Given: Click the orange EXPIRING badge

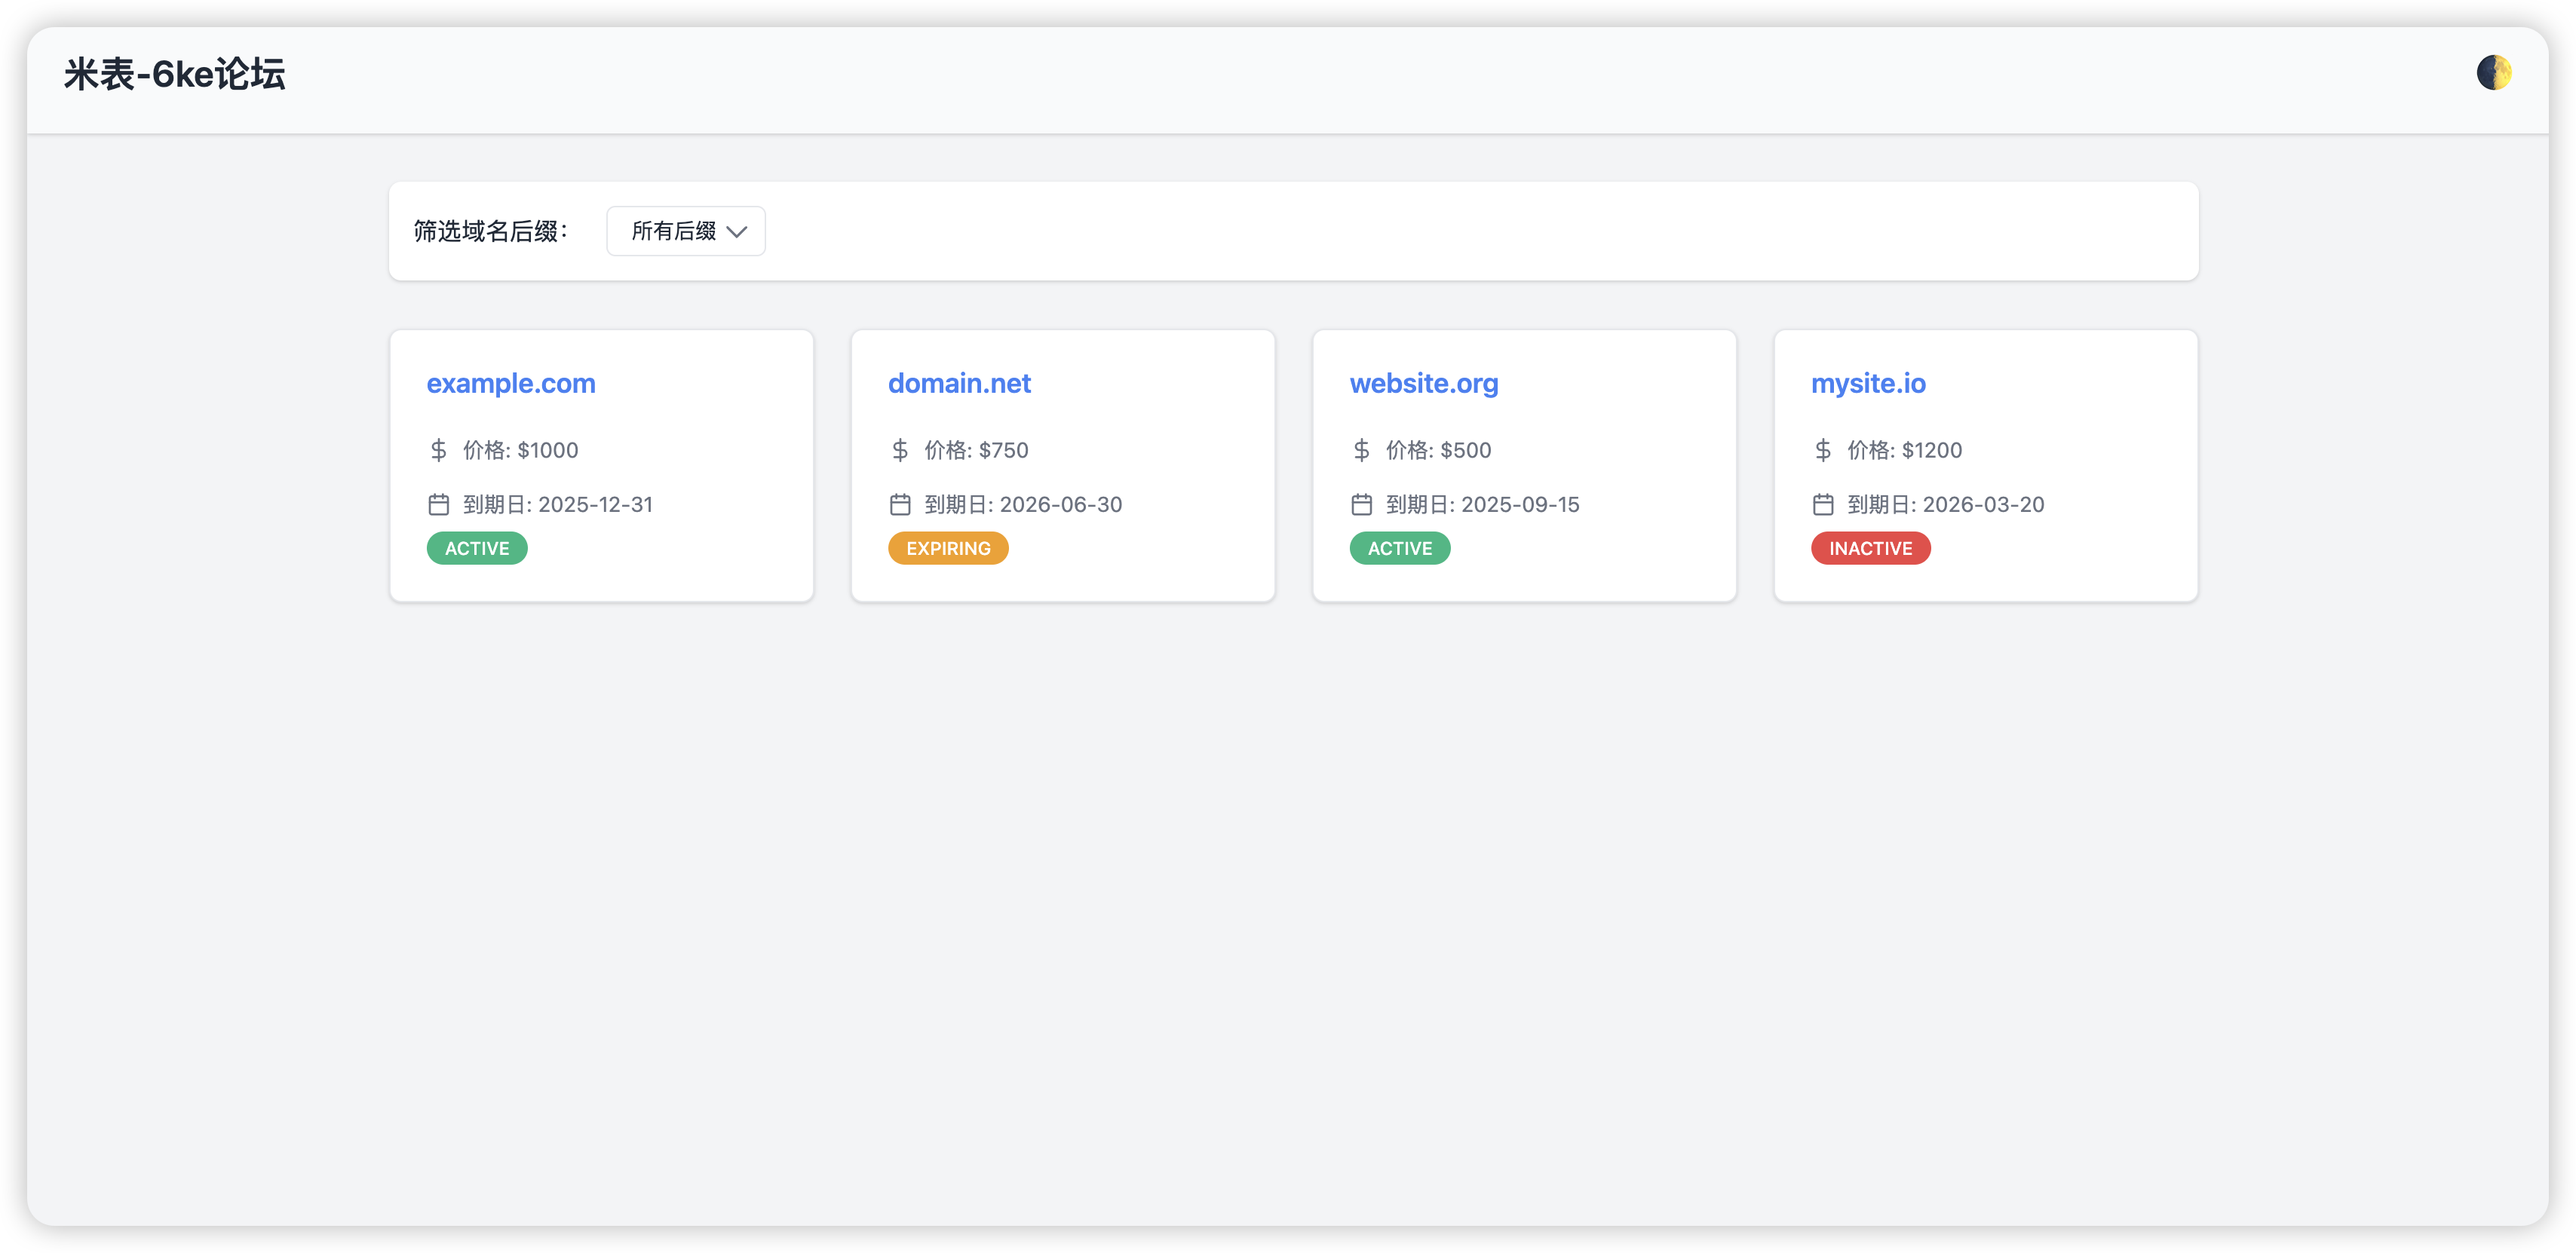Looking at the screenshot, I should (x=948, y=548).
